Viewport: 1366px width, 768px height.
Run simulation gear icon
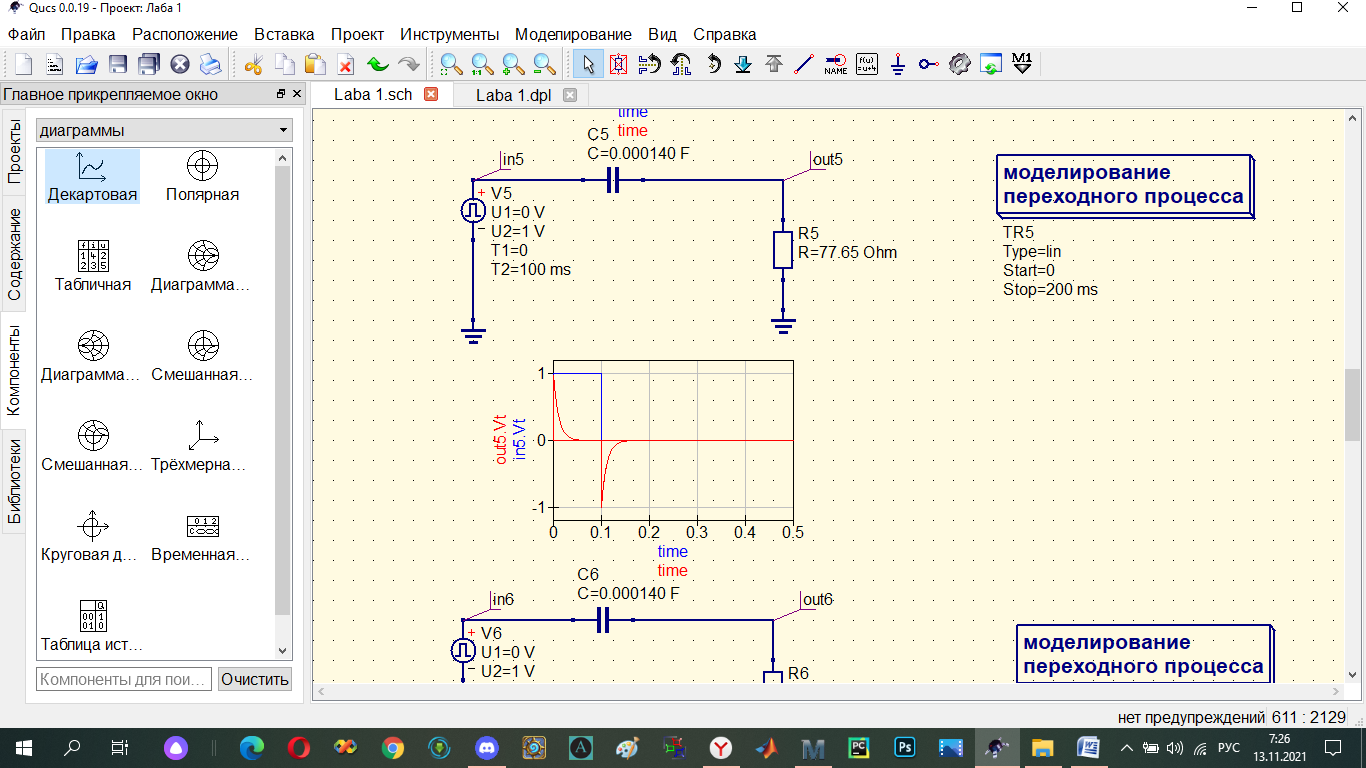960,65
